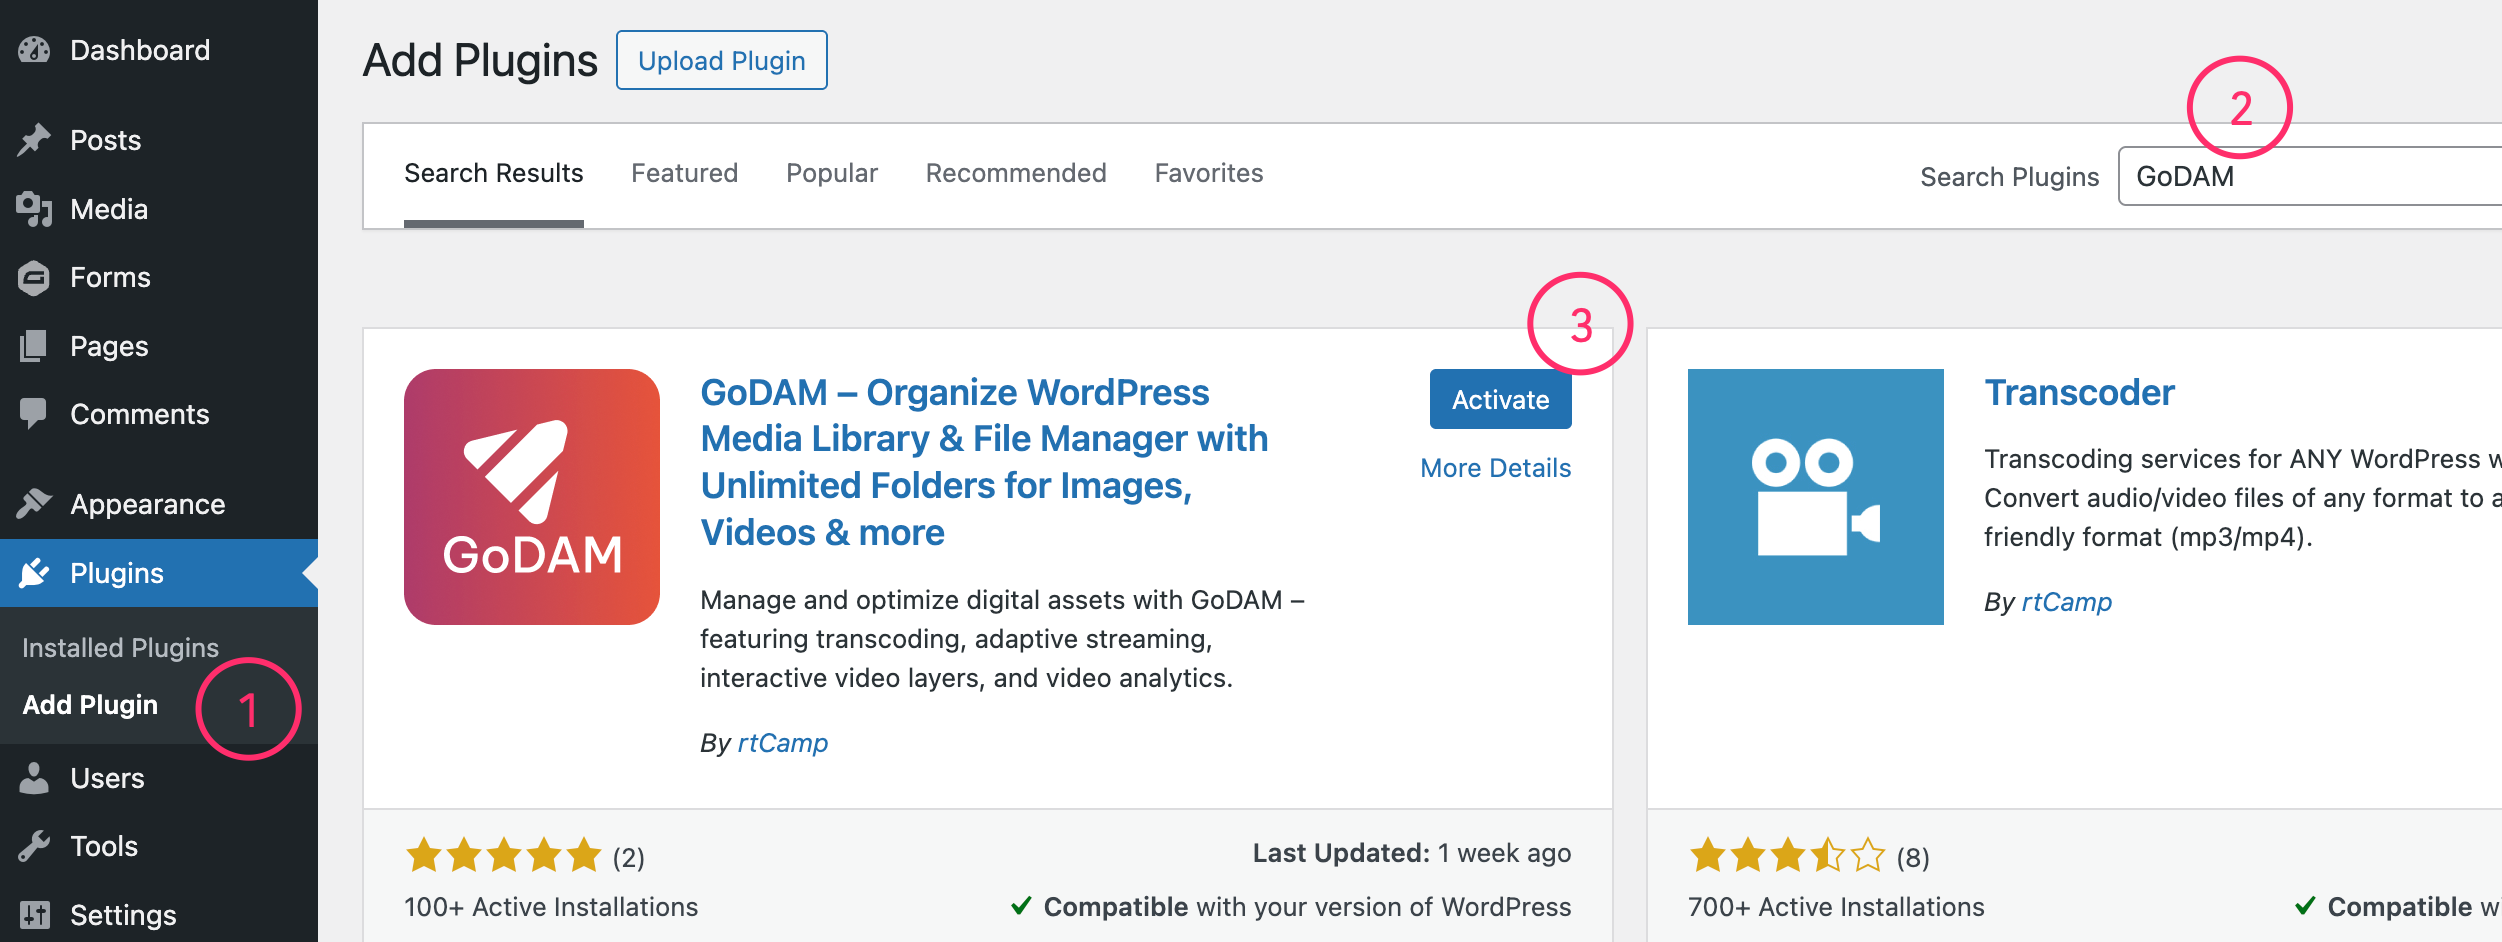View the Favorites tab

tap(1208, 172)
